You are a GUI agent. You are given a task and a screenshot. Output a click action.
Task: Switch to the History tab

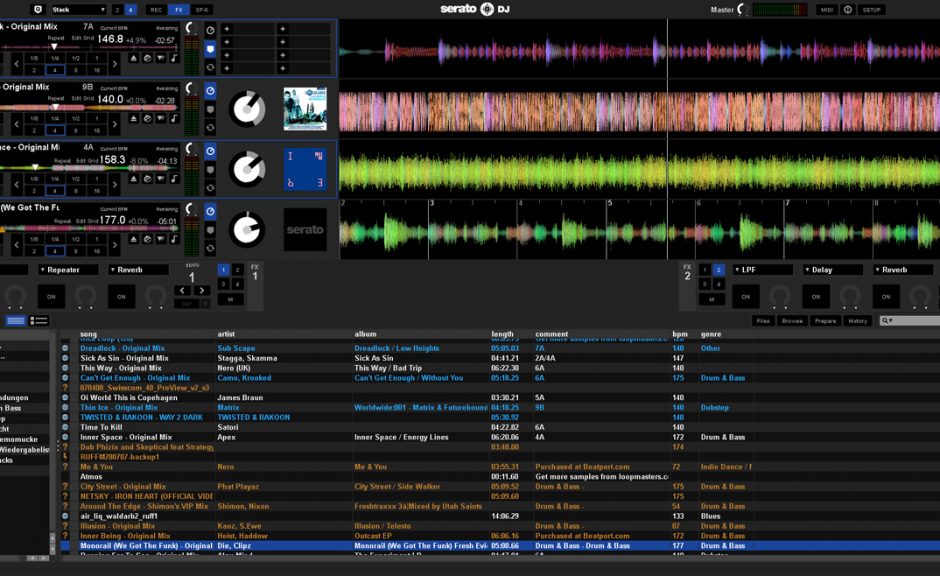858,321
